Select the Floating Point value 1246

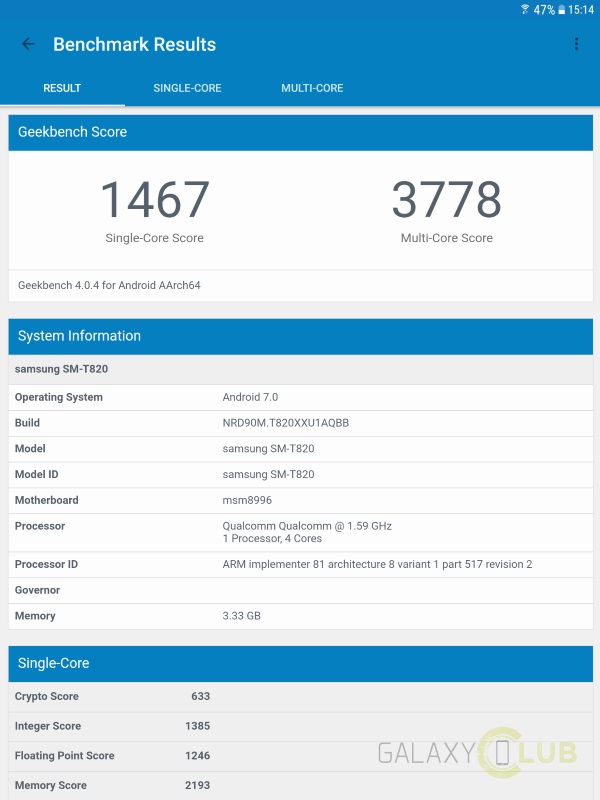coord(197,756)
